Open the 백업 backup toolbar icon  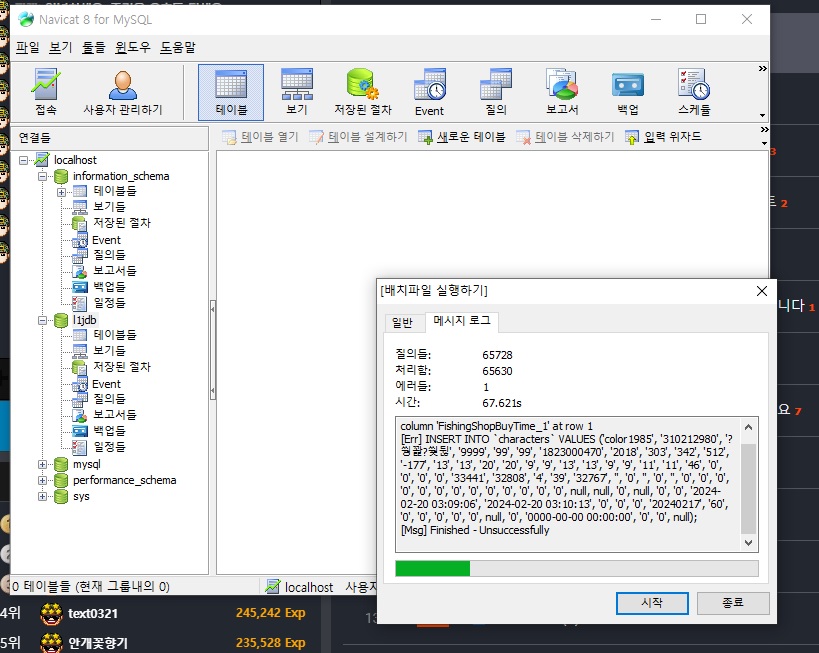click(628, 92)
